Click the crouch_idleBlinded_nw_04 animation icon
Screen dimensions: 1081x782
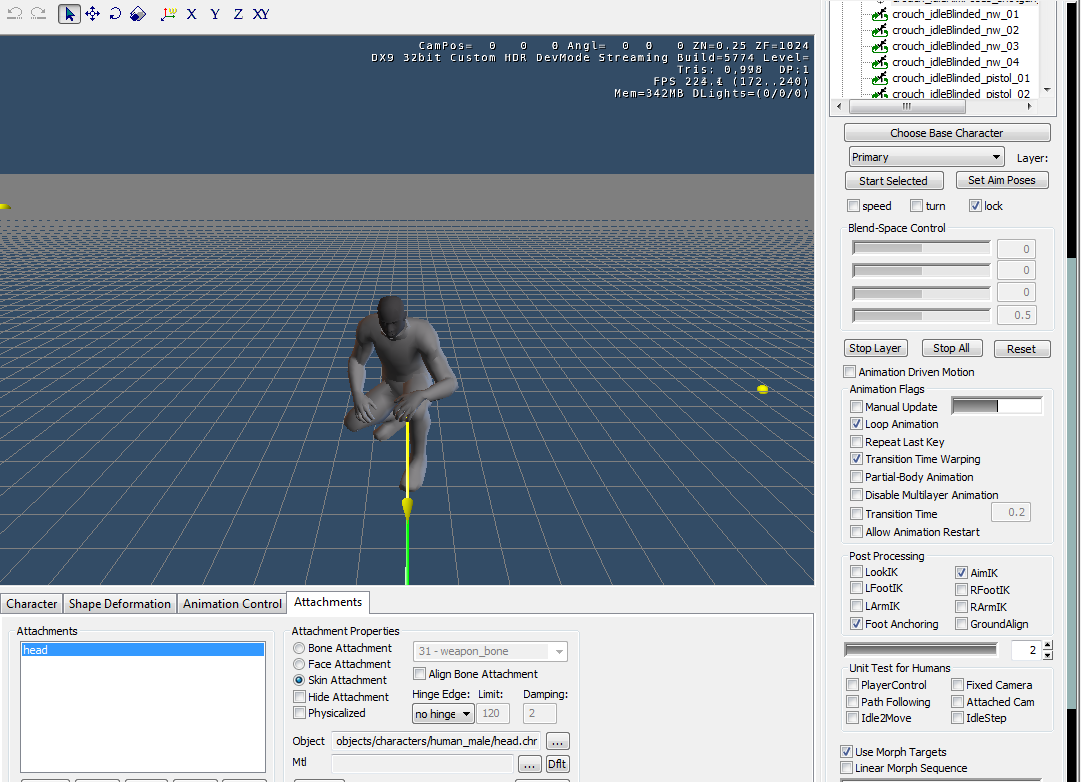[880, 62]
